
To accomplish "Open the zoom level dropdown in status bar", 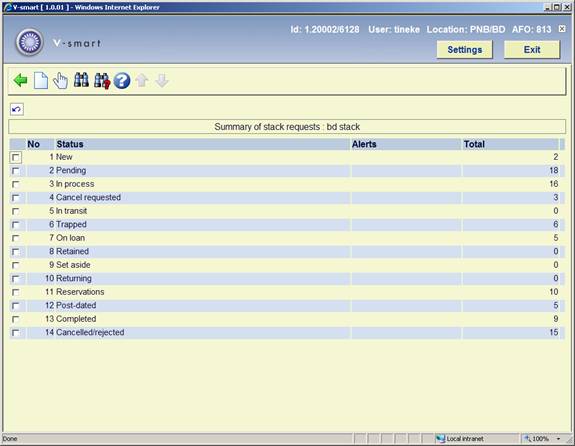I will pos(558,439).
